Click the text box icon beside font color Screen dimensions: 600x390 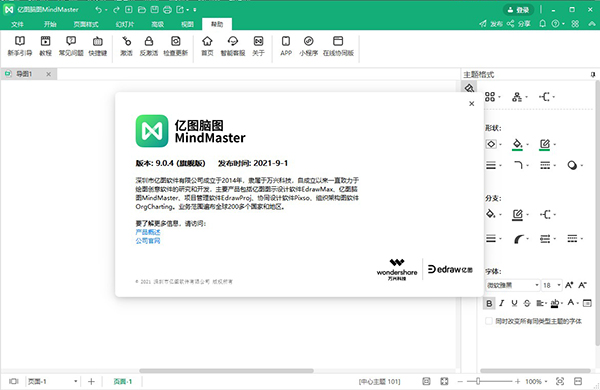pos(587,303)
